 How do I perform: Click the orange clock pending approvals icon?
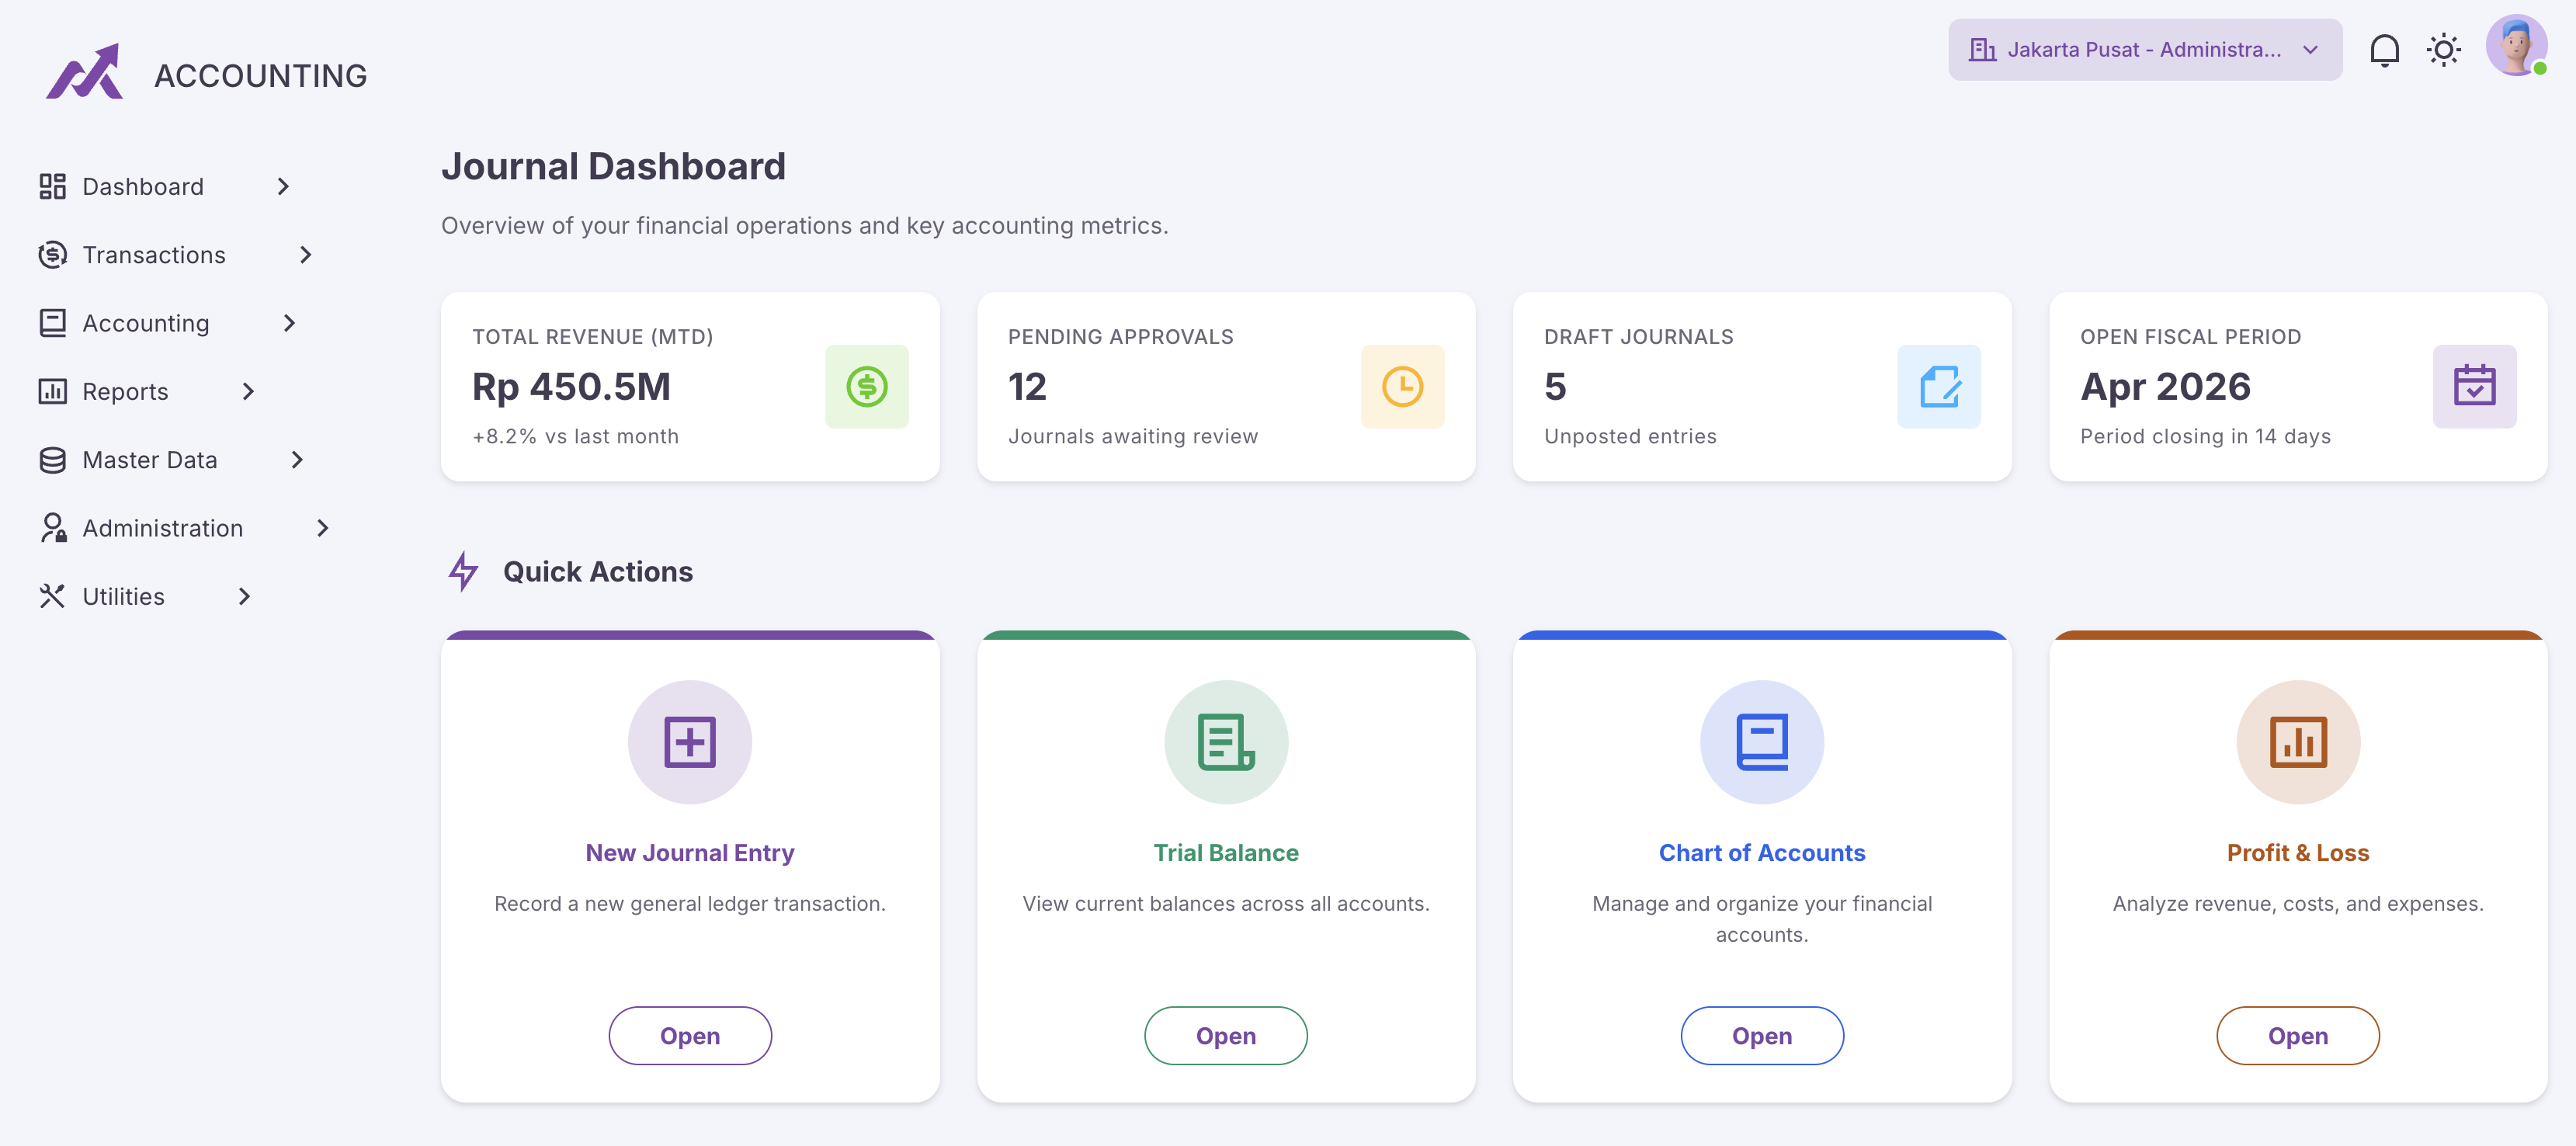coord(1402,387)
